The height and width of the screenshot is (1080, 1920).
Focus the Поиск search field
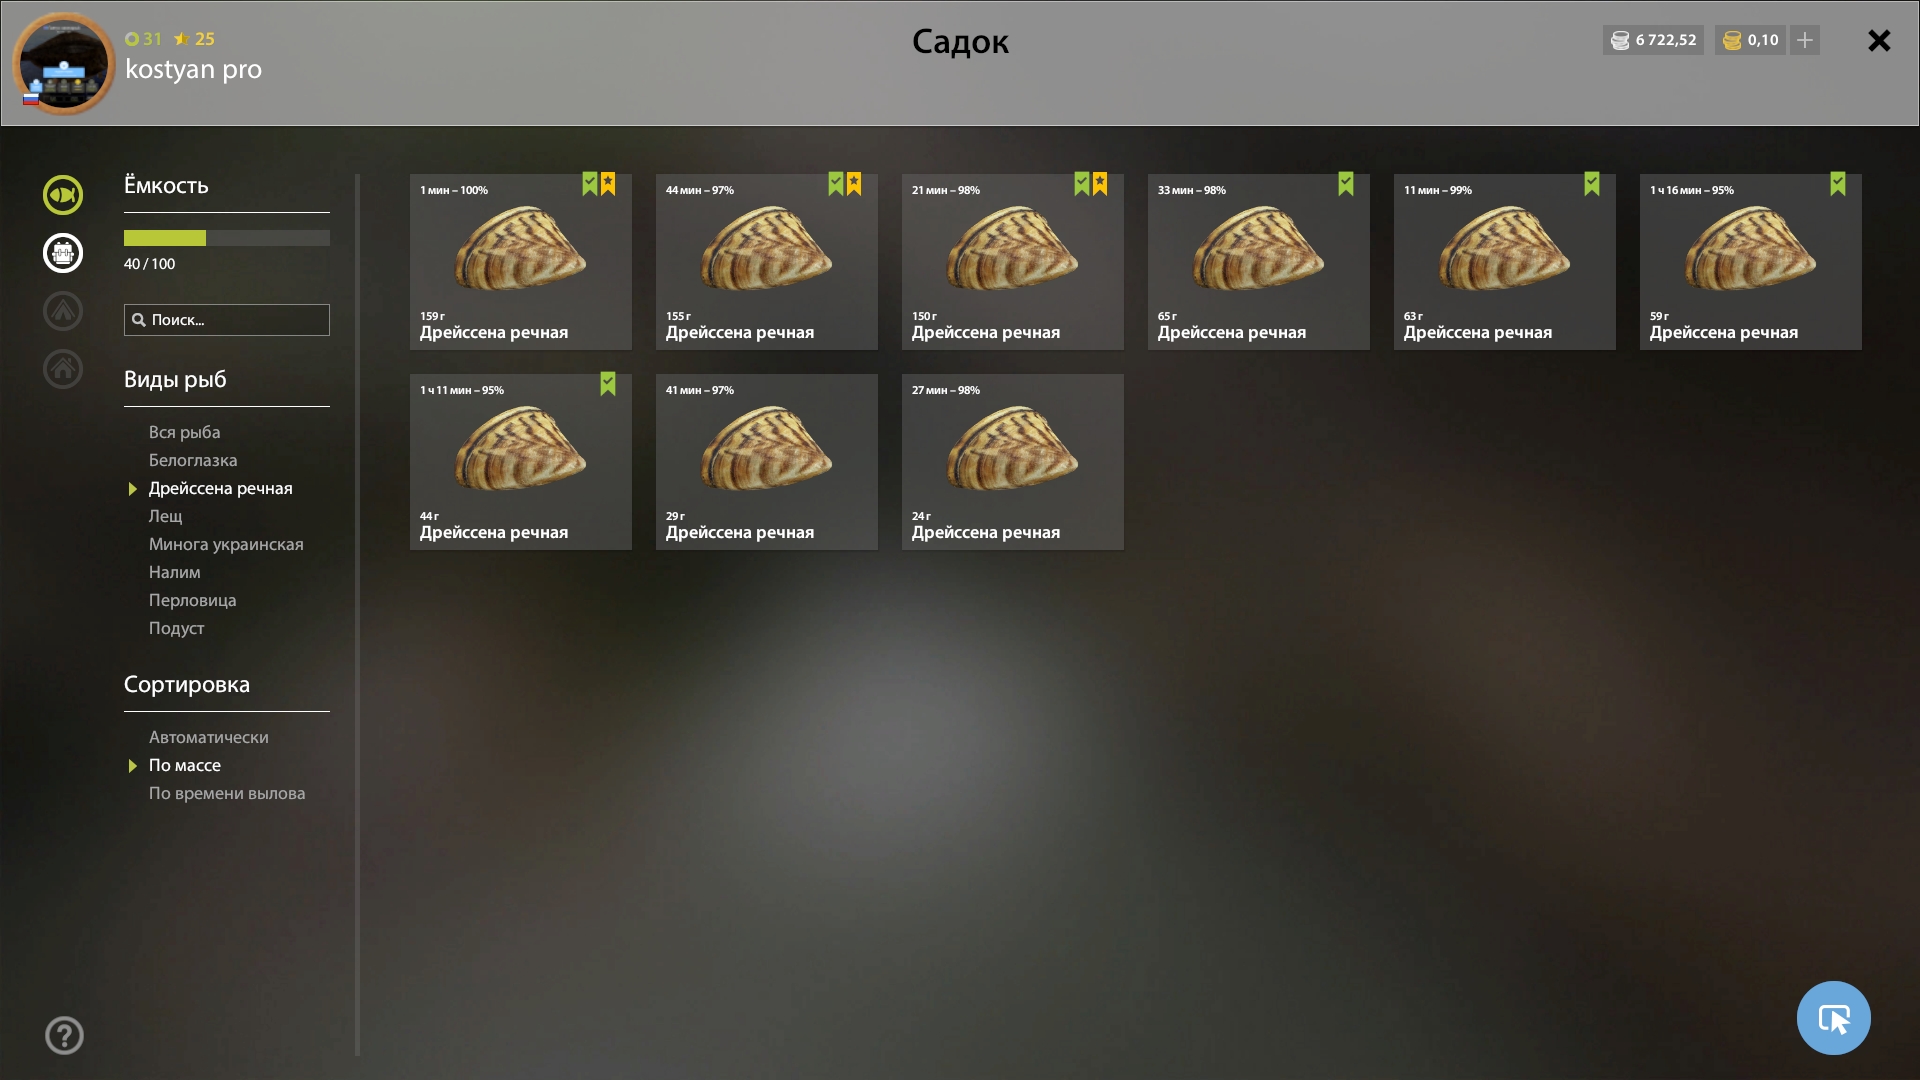tap(227, 320)
